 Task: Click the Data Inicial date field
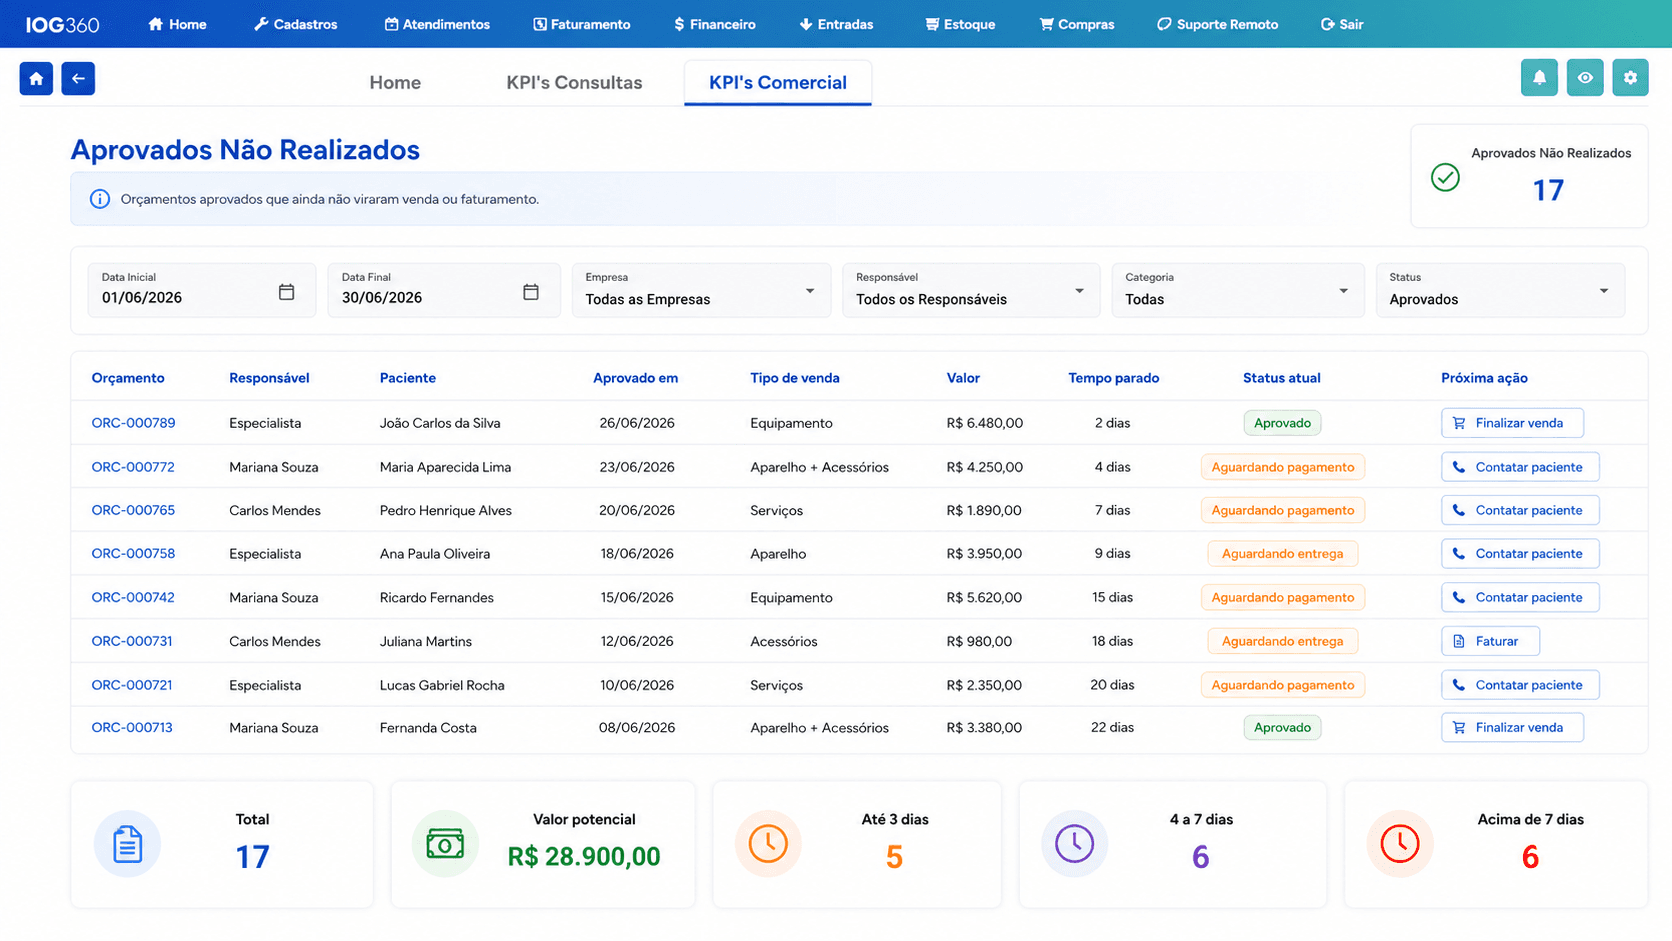tap(202, 290)
